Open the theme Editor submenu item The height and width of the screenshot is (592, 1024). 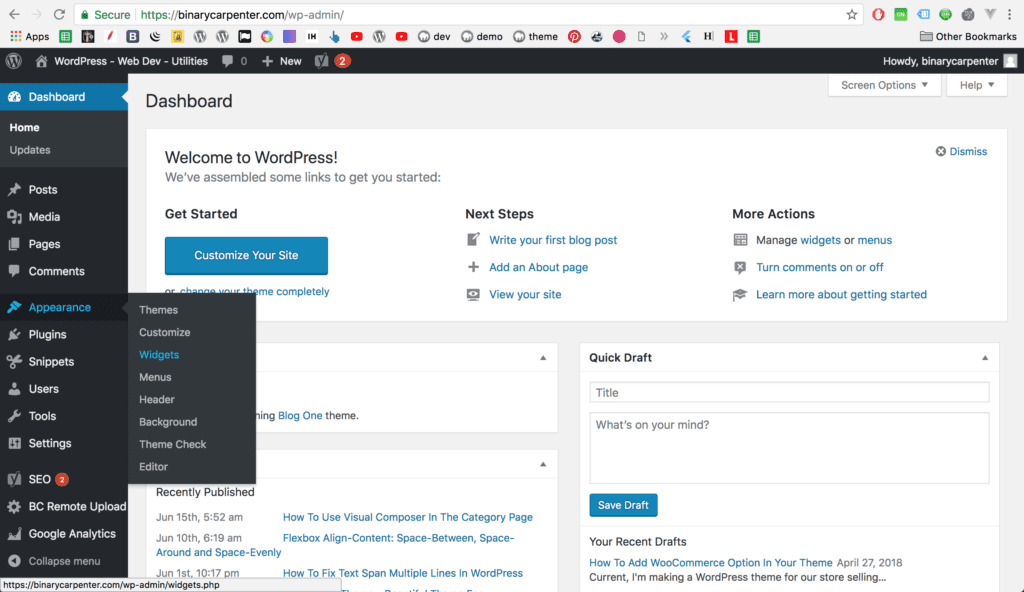153,467
